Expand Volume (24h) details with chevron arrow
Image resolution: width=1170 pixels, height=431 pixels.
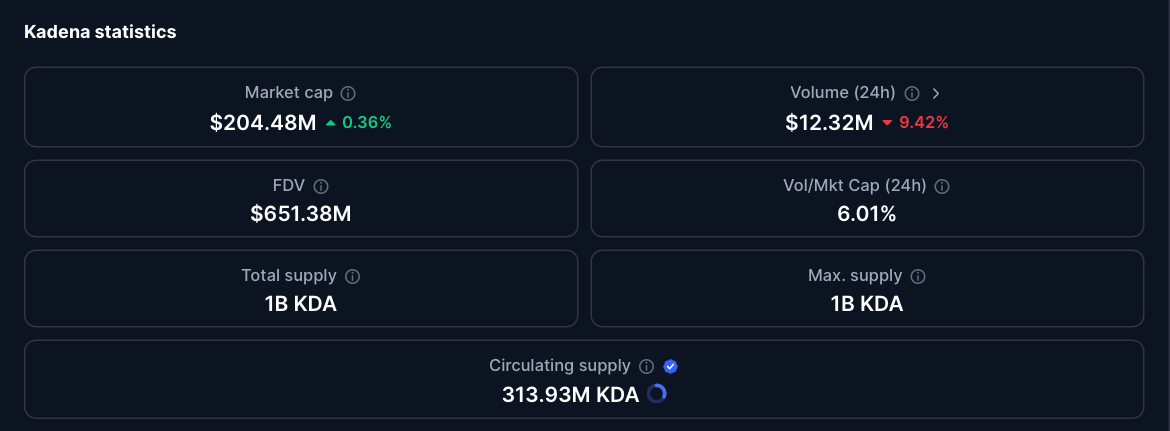tap(936, 93)
